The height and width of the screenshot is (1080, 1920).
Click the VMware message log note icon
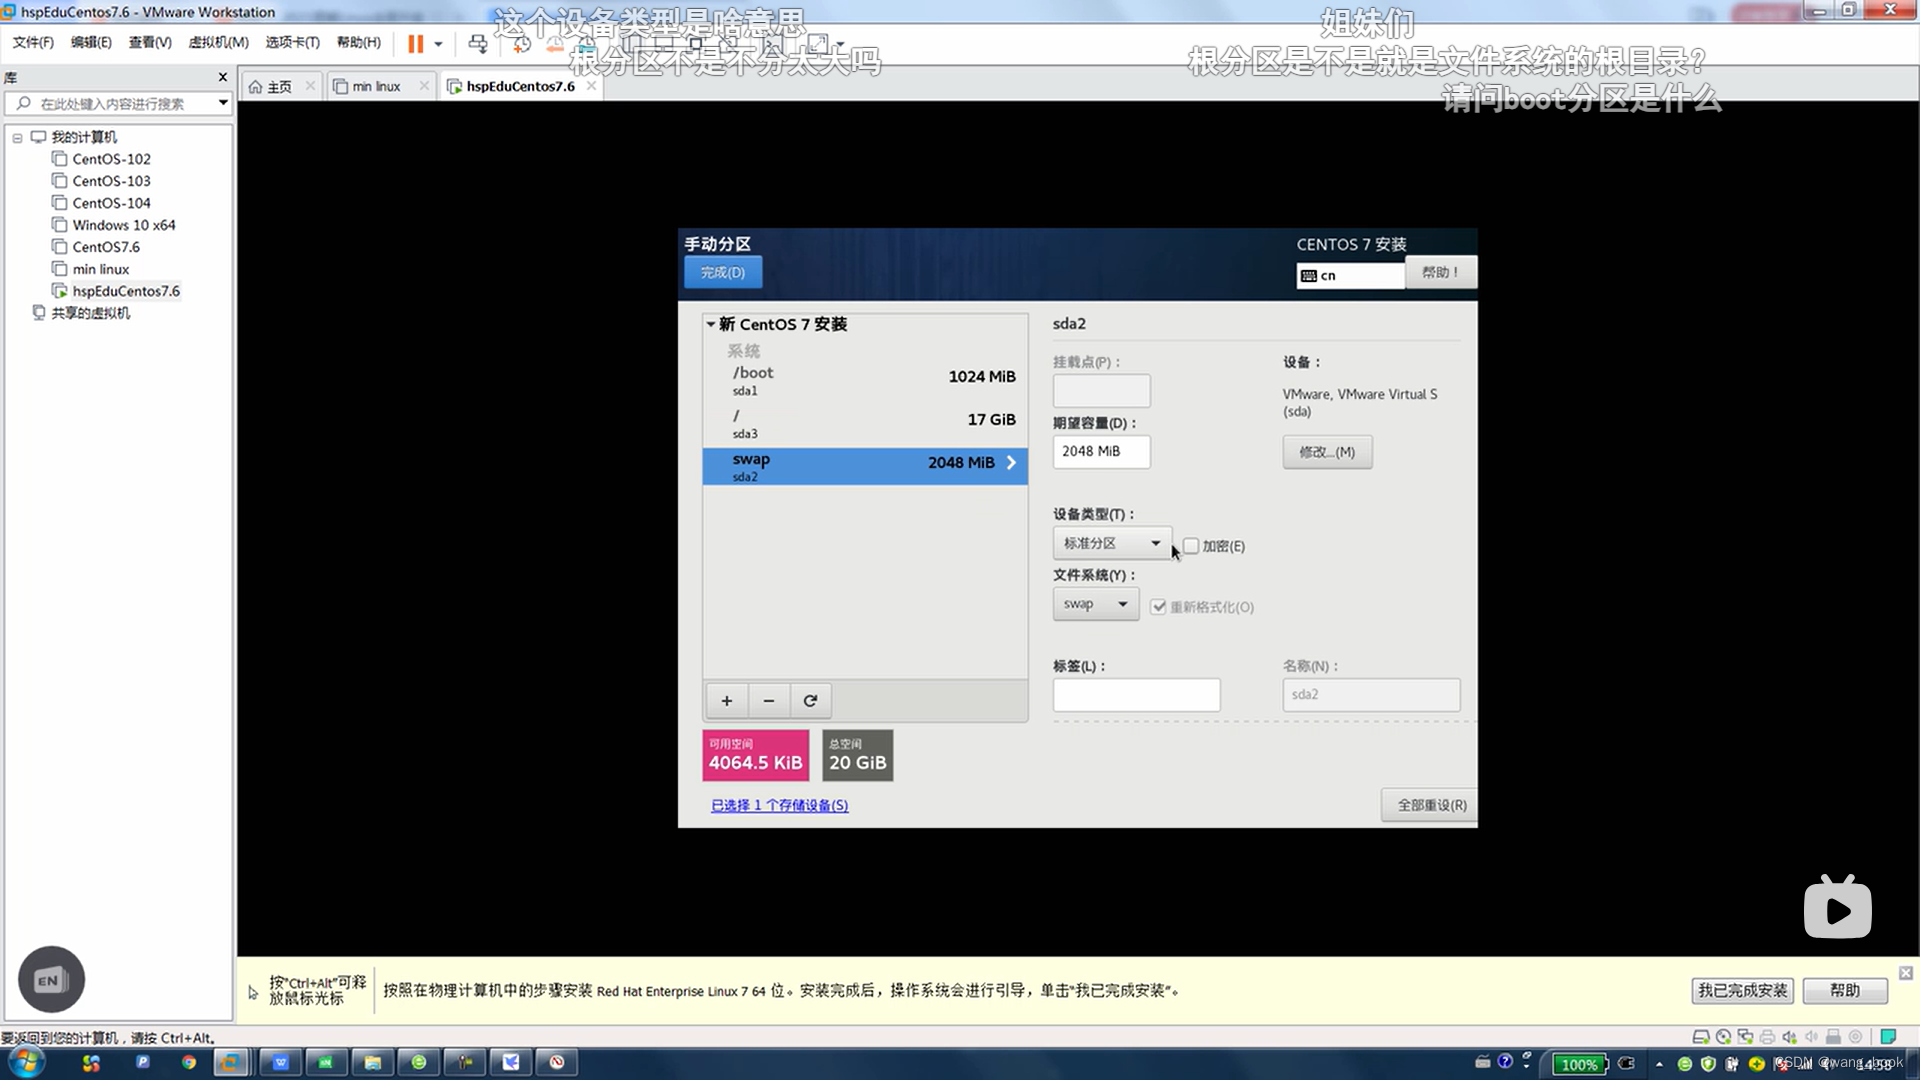pos(1888,1037)
